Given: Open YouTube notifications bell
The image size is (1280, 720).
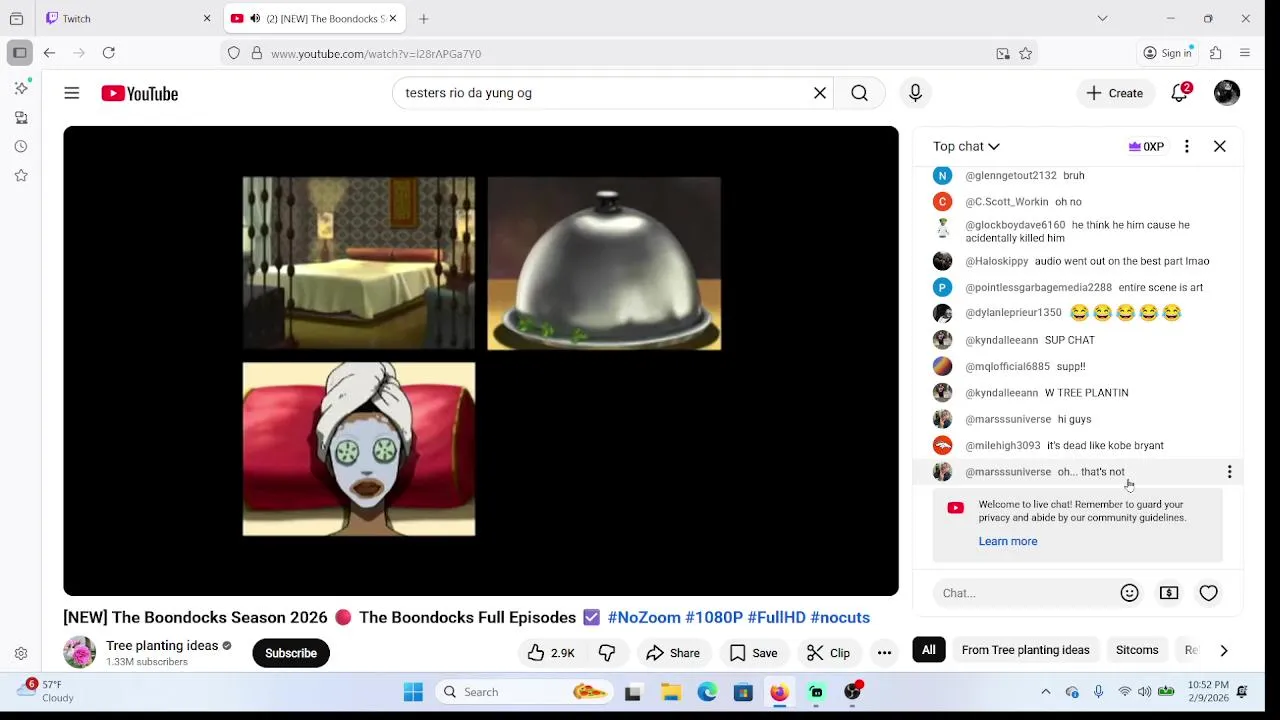Looking at the screenshot, I should 1180,93.
